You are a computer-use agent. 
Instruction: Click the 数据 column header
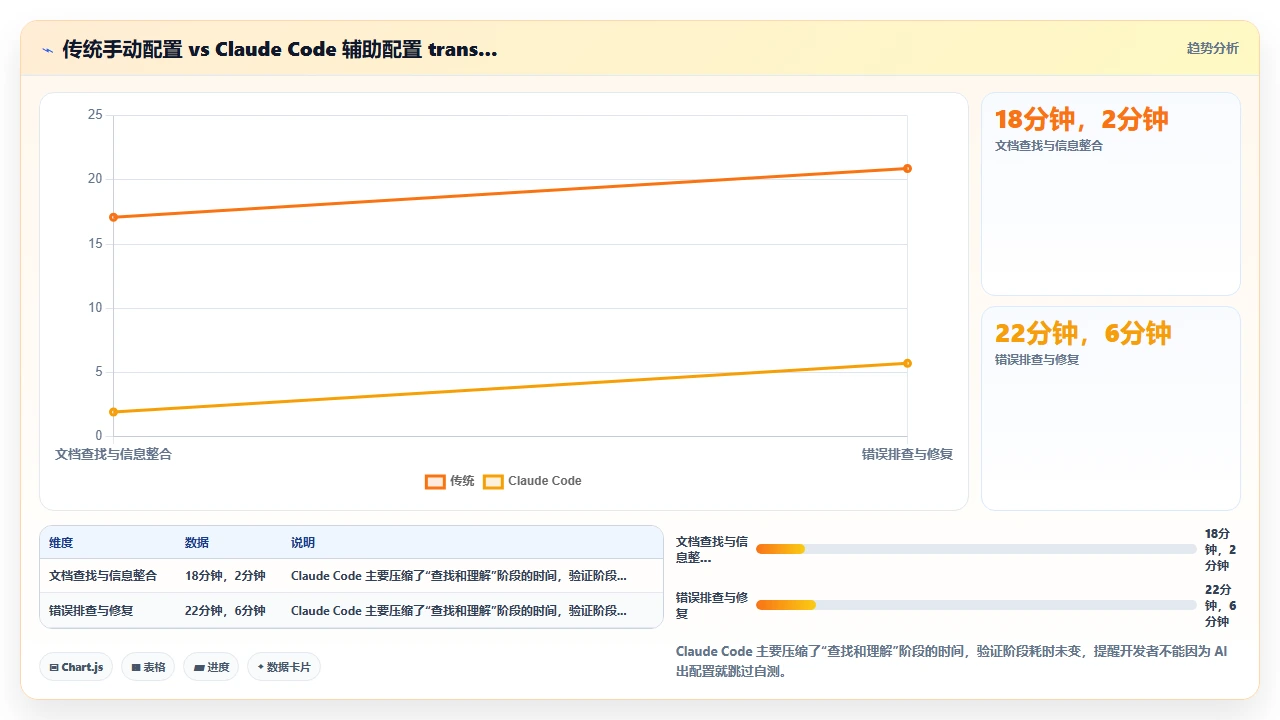(x=197, y=543)
